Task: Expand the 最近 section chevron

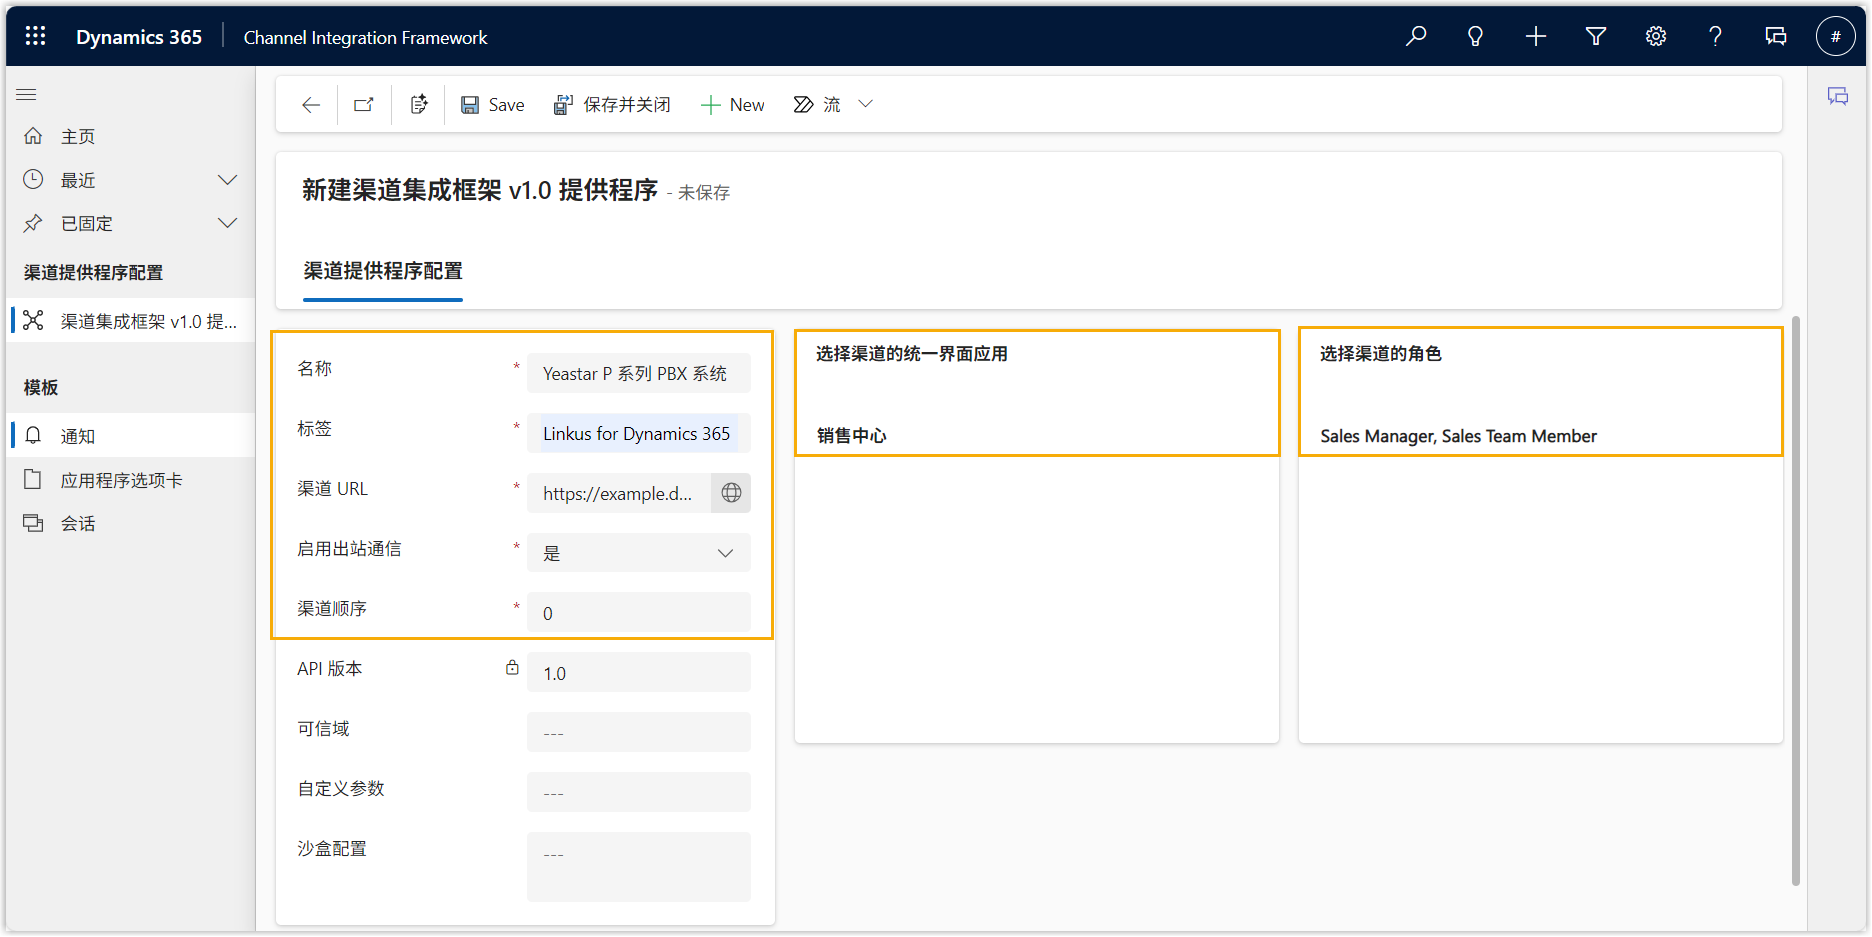Action: 228,180
